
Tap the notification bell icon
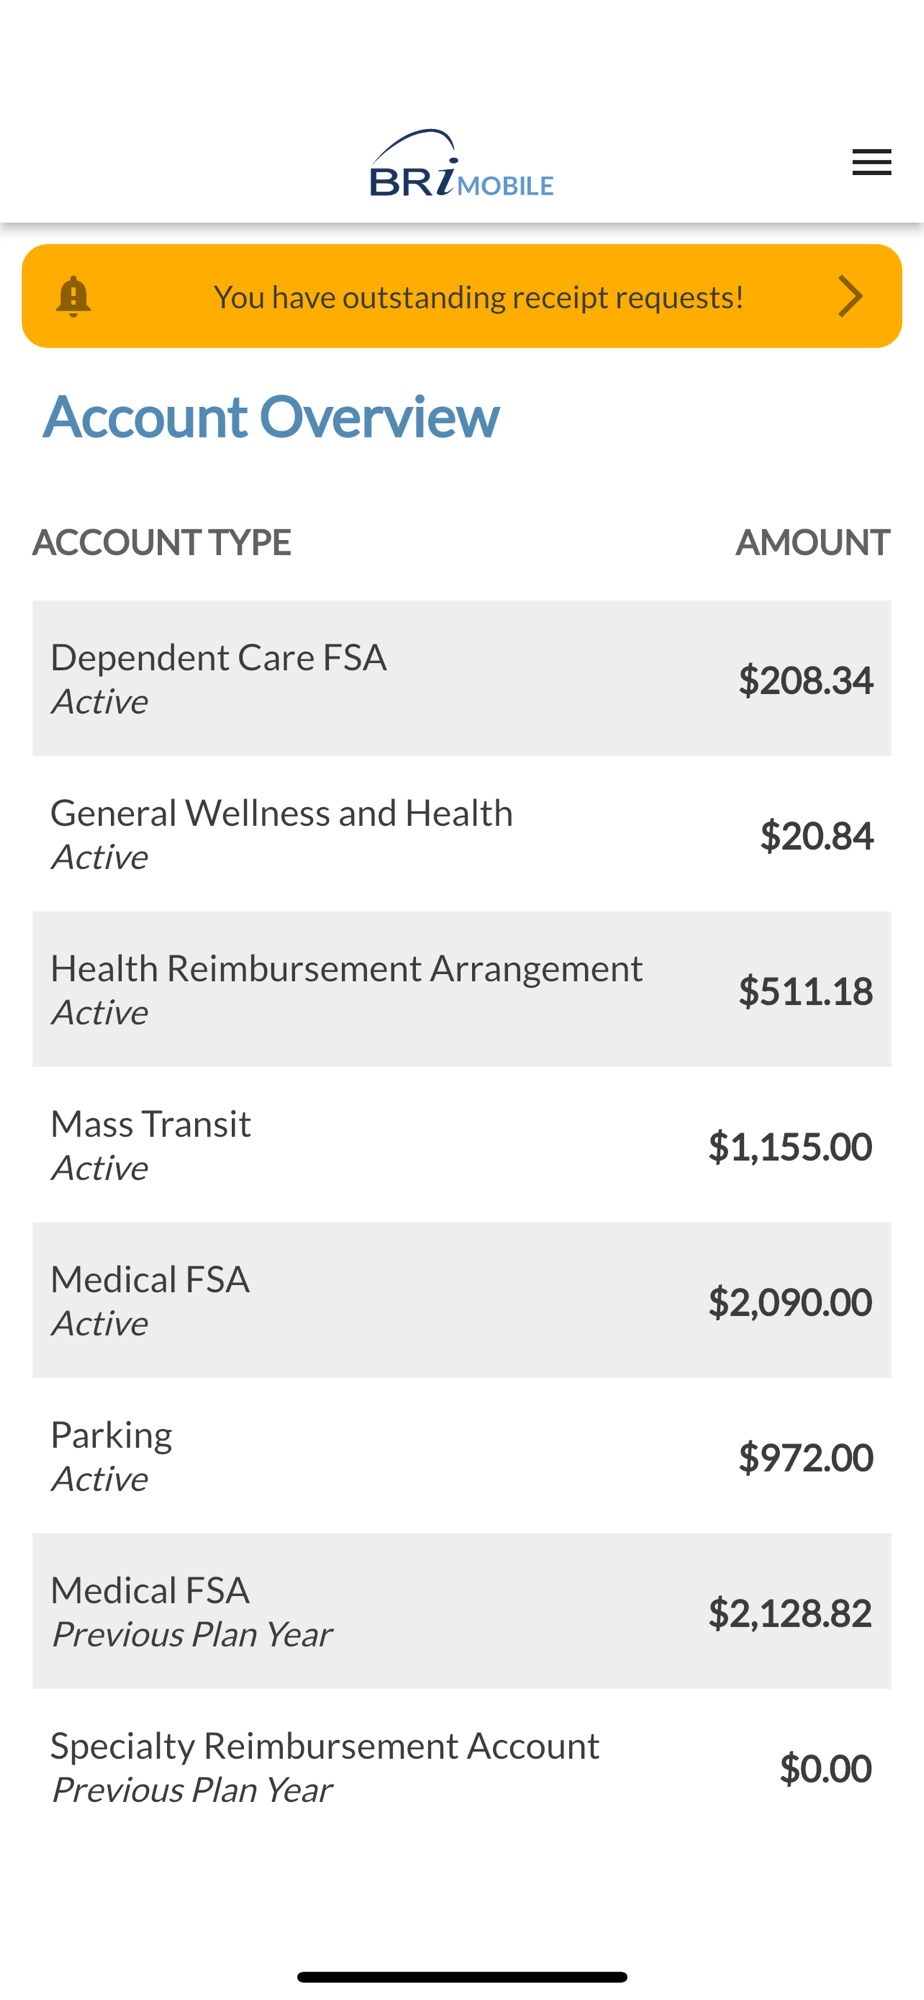[73, 297]
